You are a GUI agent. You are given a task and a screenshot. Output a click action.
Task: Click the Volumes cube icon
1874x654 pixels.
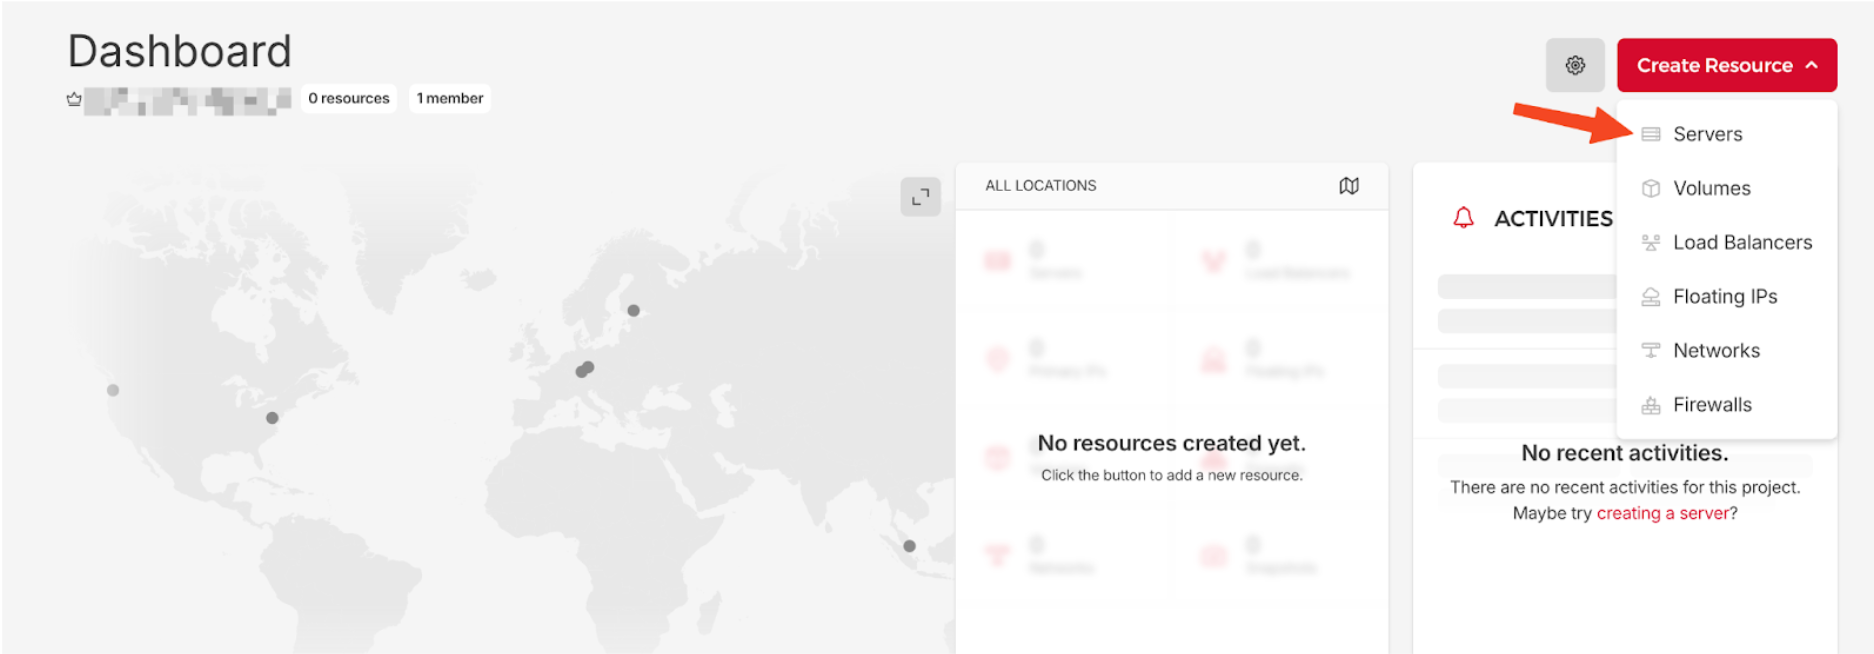[1650, 188]
